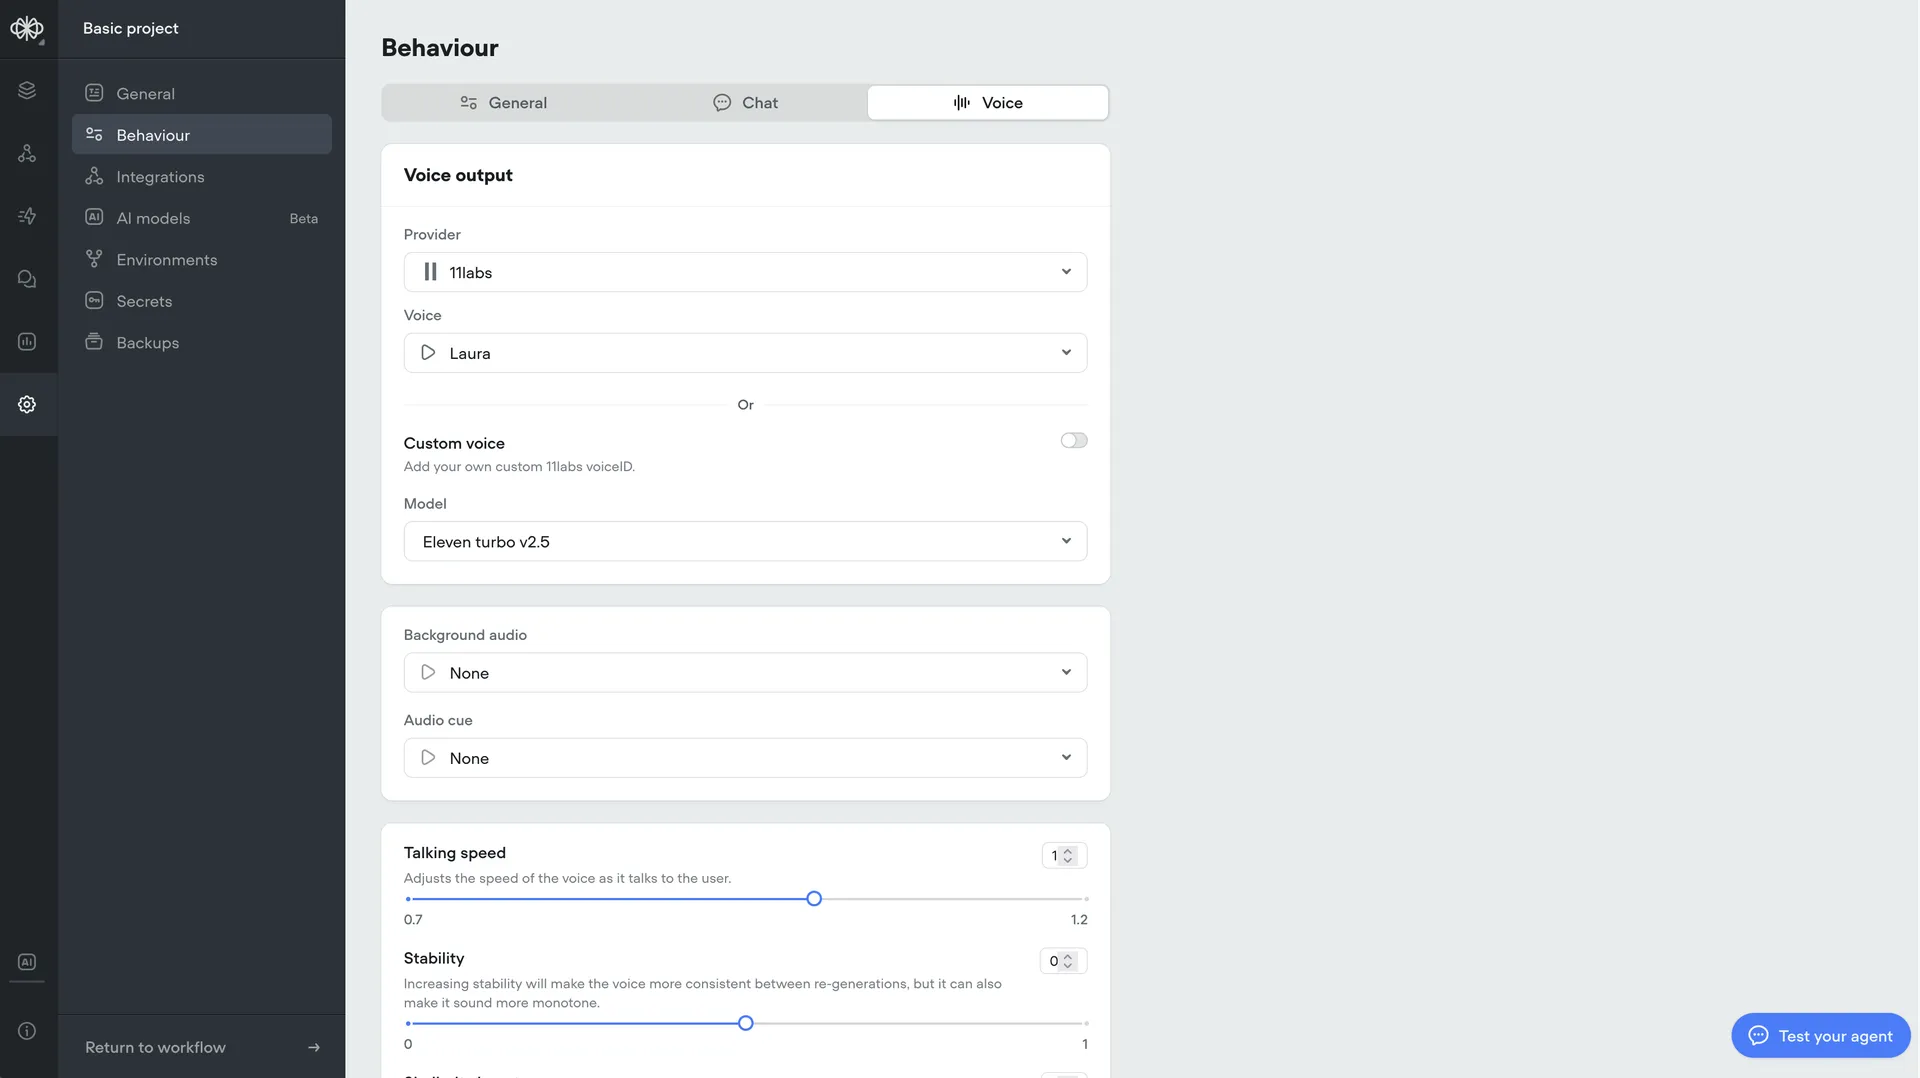Viewport: 1920px width, 1078px height.
Task: Click the info circle icon at bottom
Action: [27, 1031]
